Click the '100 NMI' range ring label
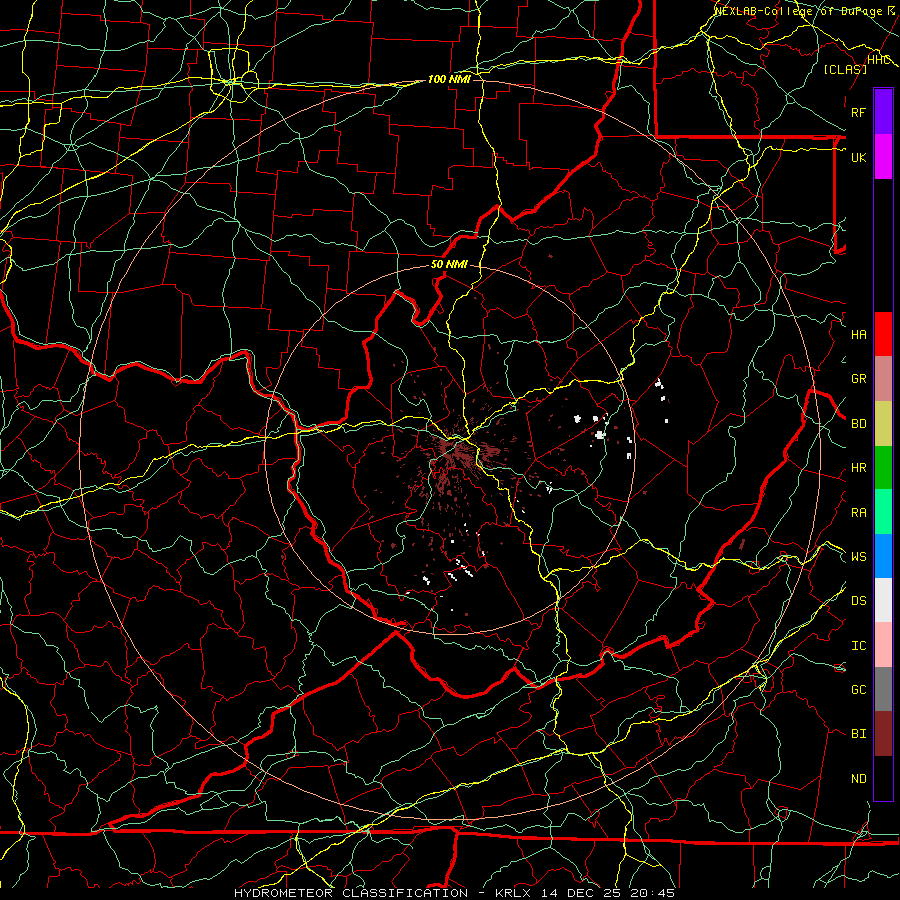Image resolution: width=900 pixels, height=900 pixels. 449,79
